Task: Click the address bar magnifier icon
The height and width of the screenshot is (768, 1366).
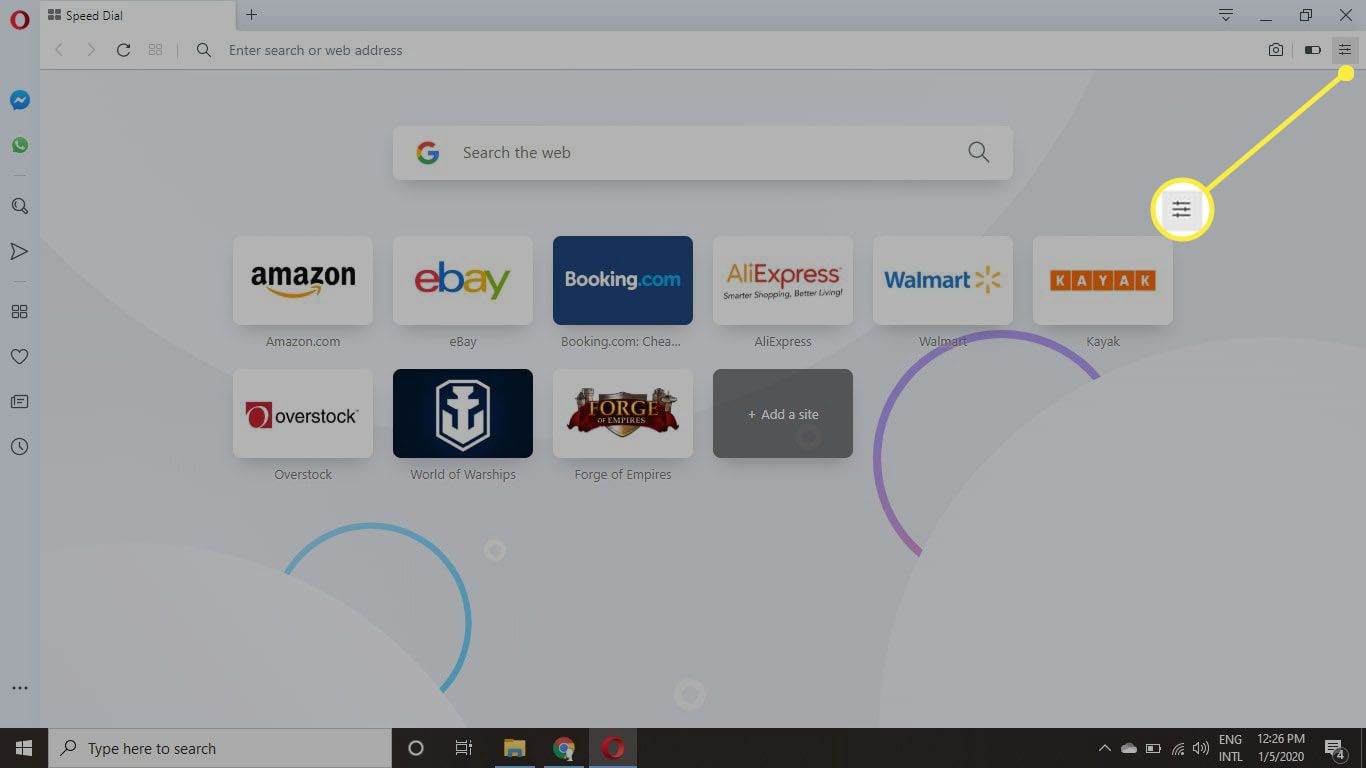Action: pos(204,50)
